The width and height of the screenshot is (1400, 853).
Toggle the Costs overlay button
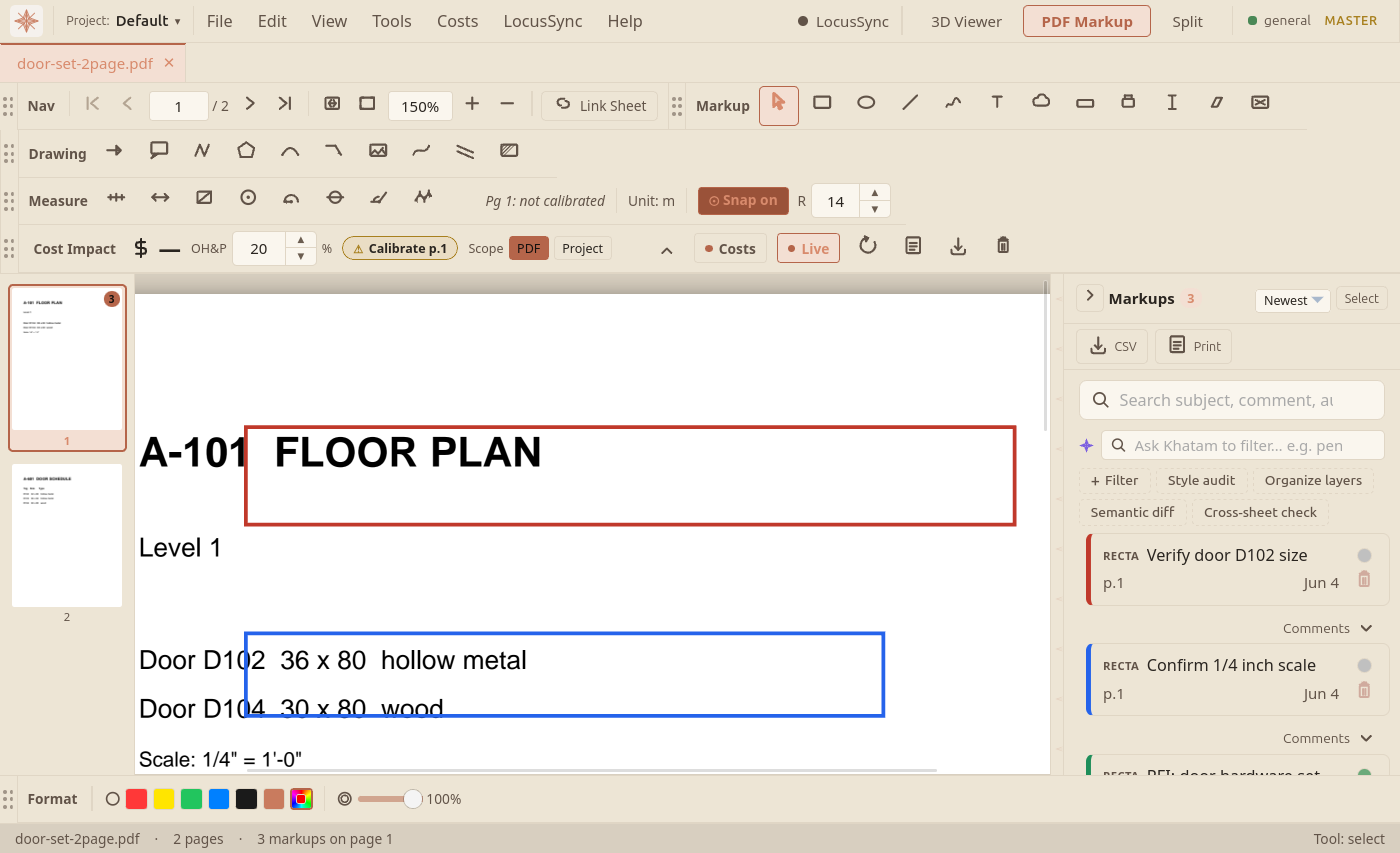[730, 248]
